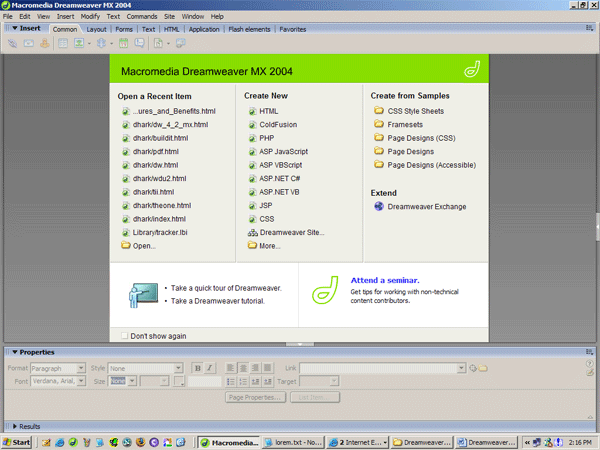Click the Properties panel options menu icon

click(x=590, y=352)
